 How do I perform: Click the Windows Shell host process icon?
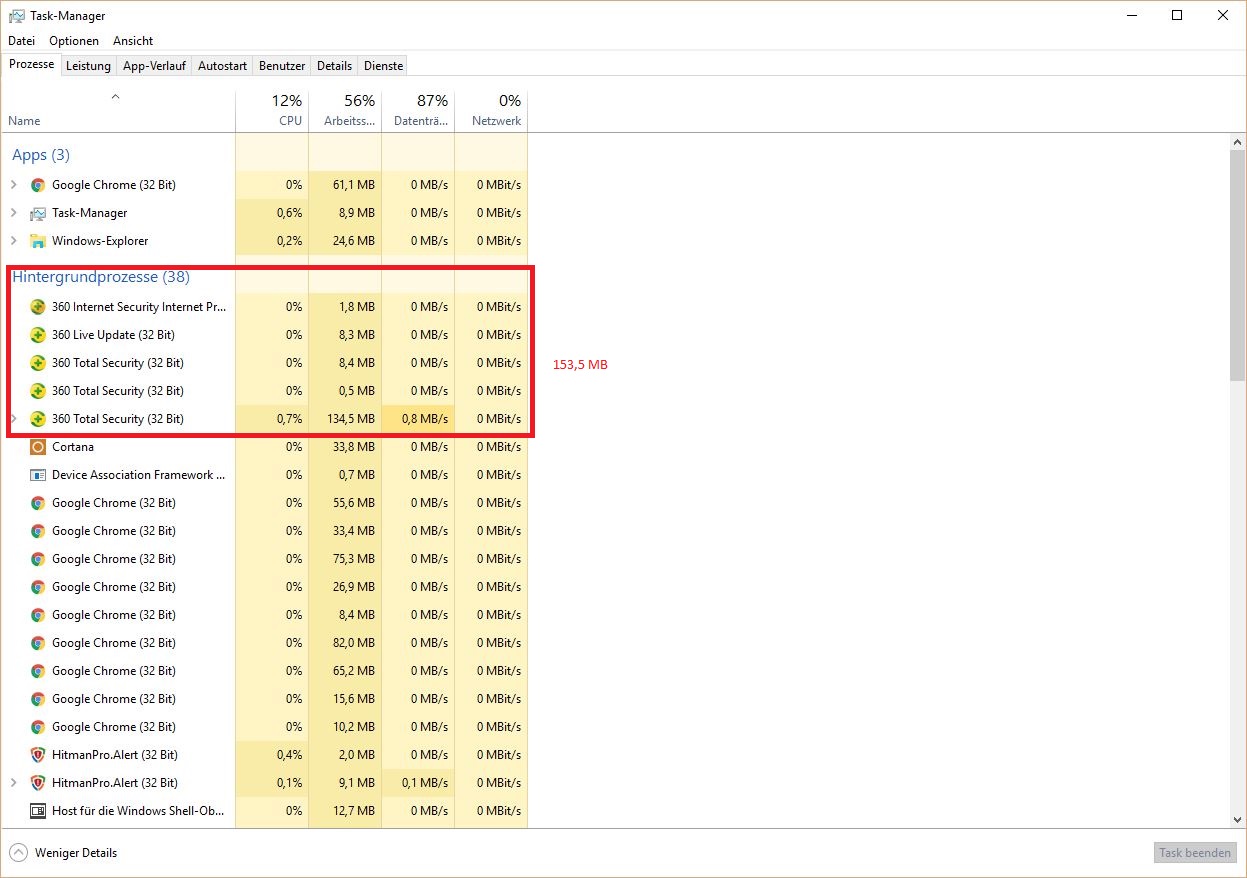point(38,811)
